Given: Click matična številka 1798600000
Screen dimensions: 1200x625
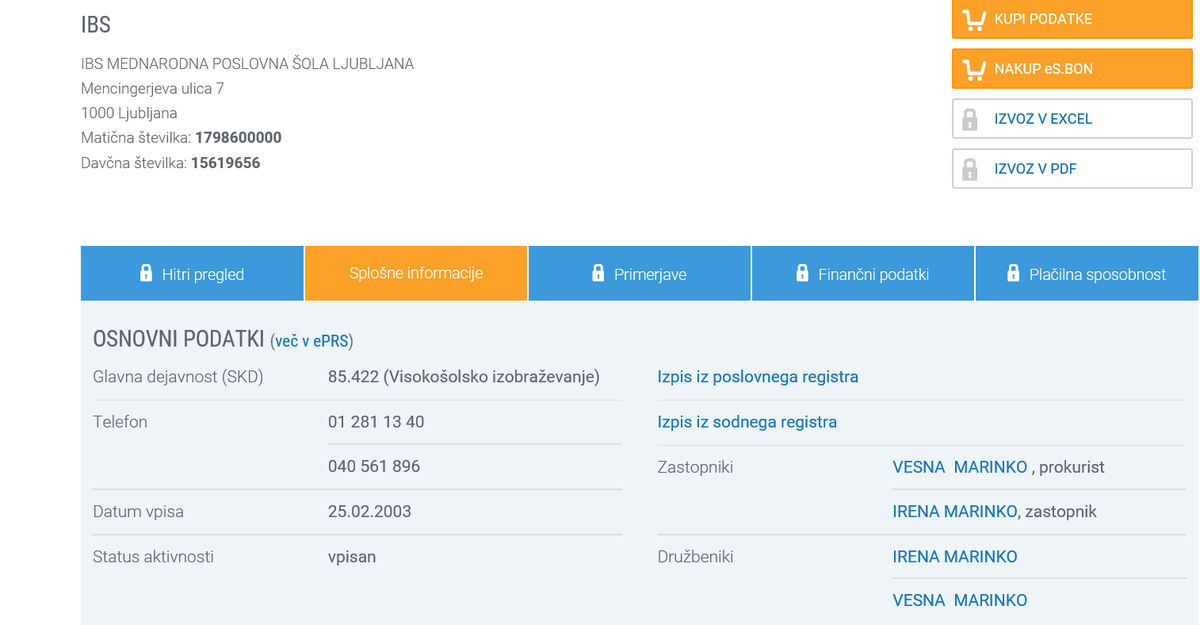Looking at the screenshot, I should 238,138.
